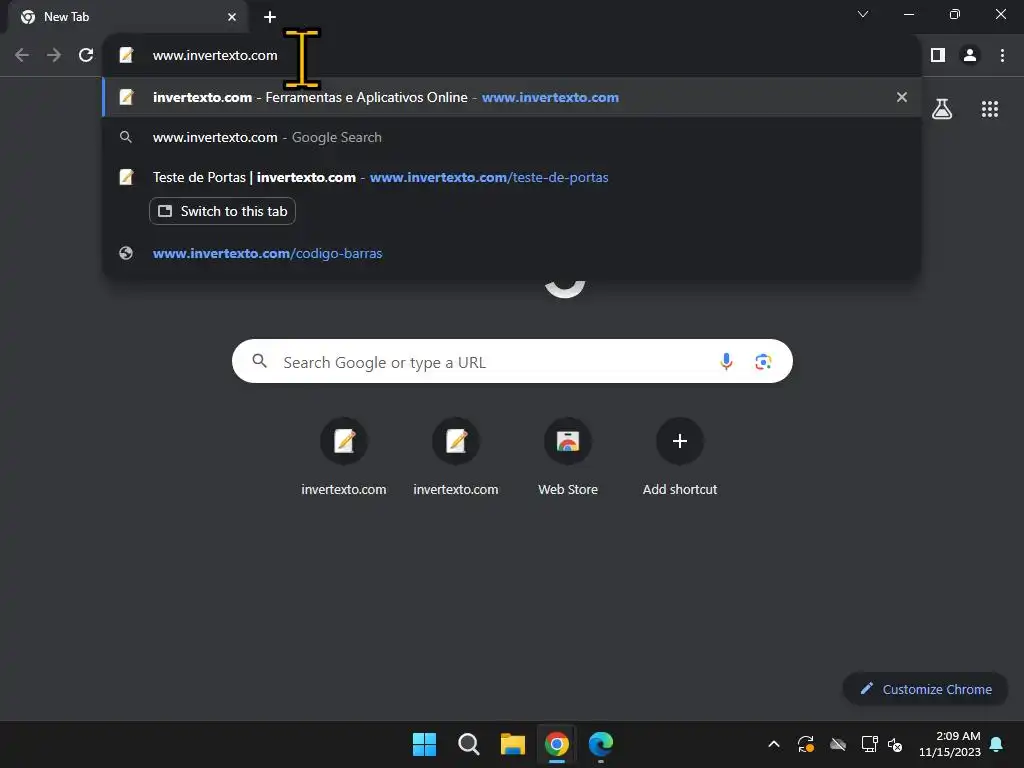Open Chrome's three-dot menu
The image size is (1024, 768).
1002,56
